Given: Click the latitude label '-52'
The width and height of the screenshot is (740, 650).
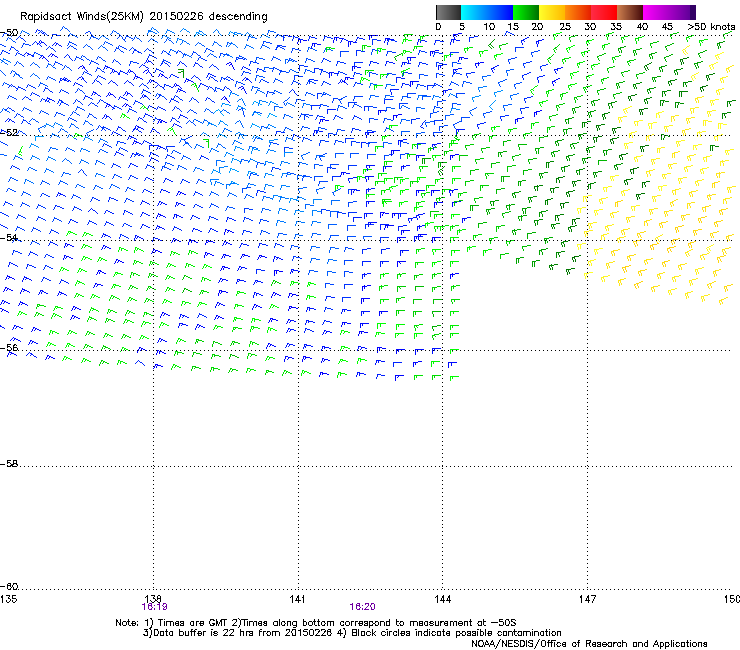Looking at the screenshot, I should (9, 133).
